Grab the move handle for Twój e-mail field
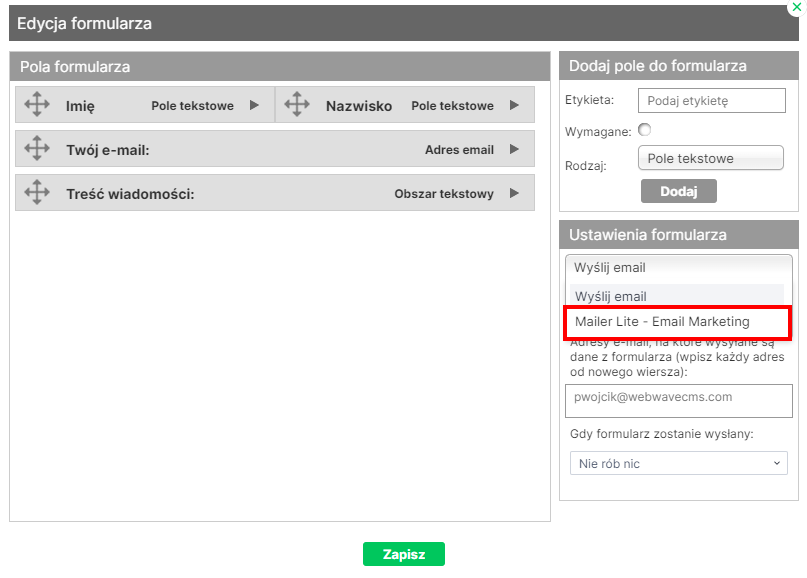Image resolution: width=807 pixels, height=578 pixels. pyautogui.click(x=36, y=148)
